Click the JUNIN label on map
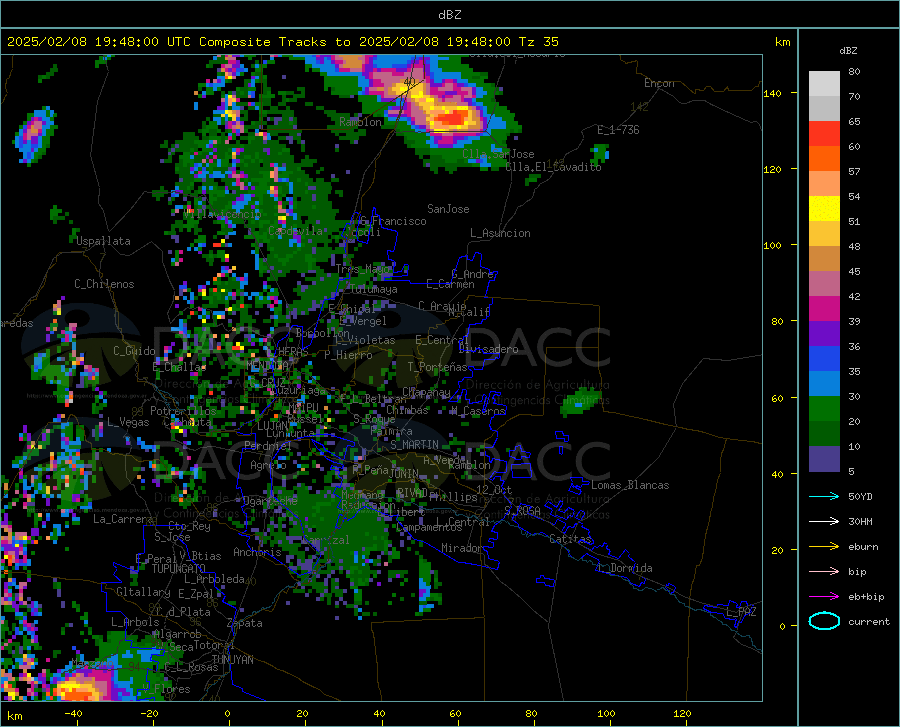This screenshot has width=900, height=727. coord(404,473)
